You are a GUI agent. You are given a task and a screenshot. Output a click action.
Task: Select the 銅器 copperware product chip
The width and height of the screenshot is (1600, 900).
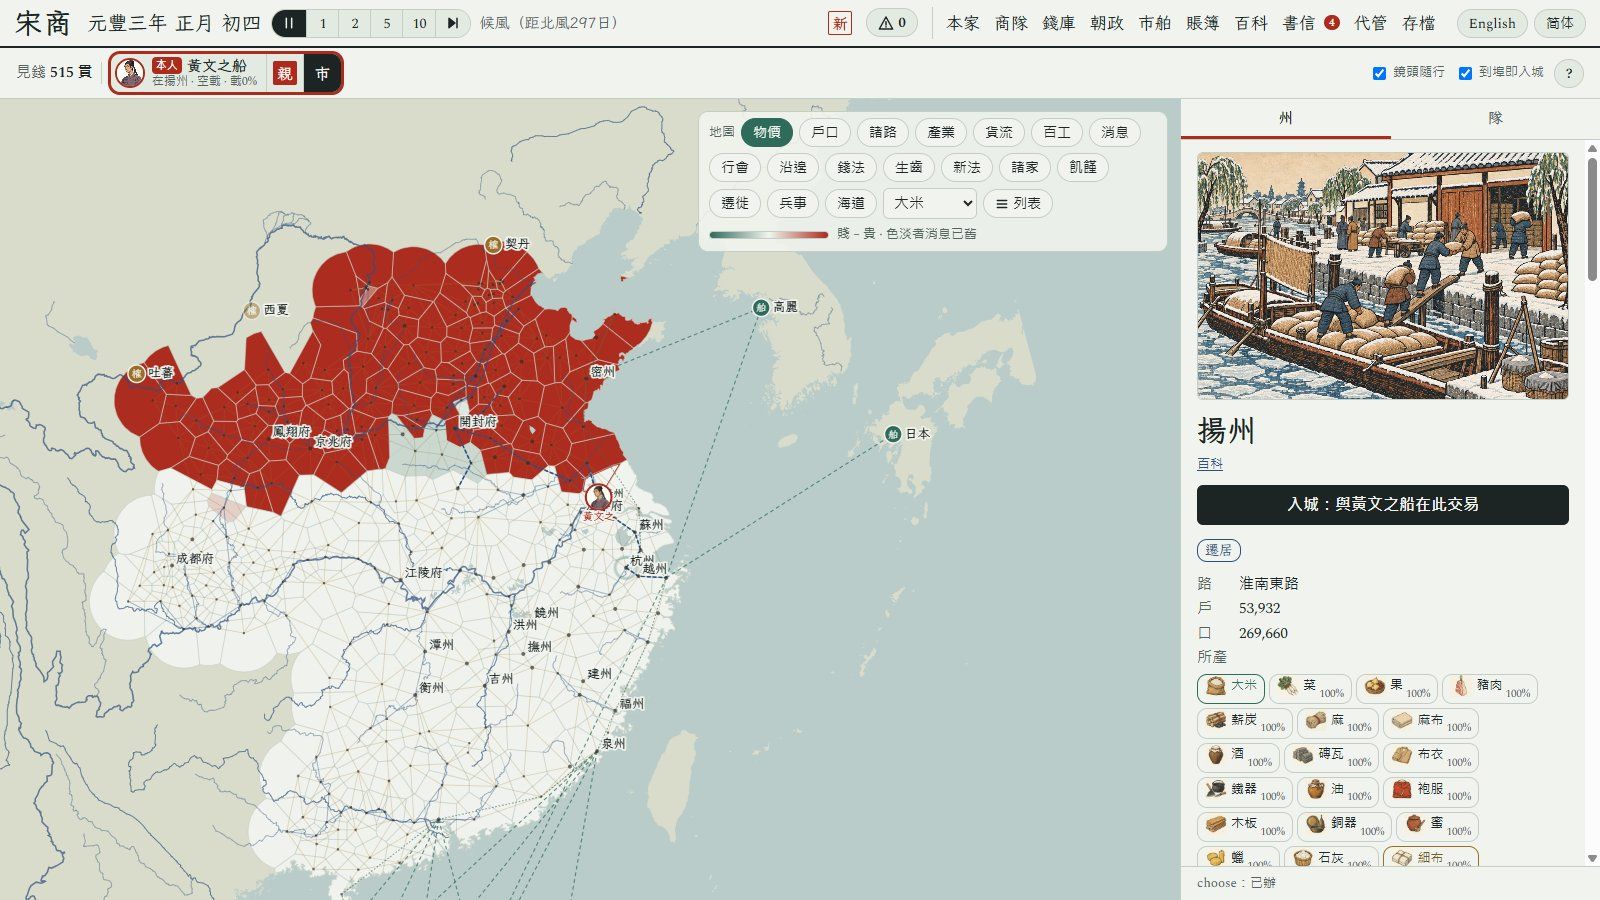[x=1345, y=826]
